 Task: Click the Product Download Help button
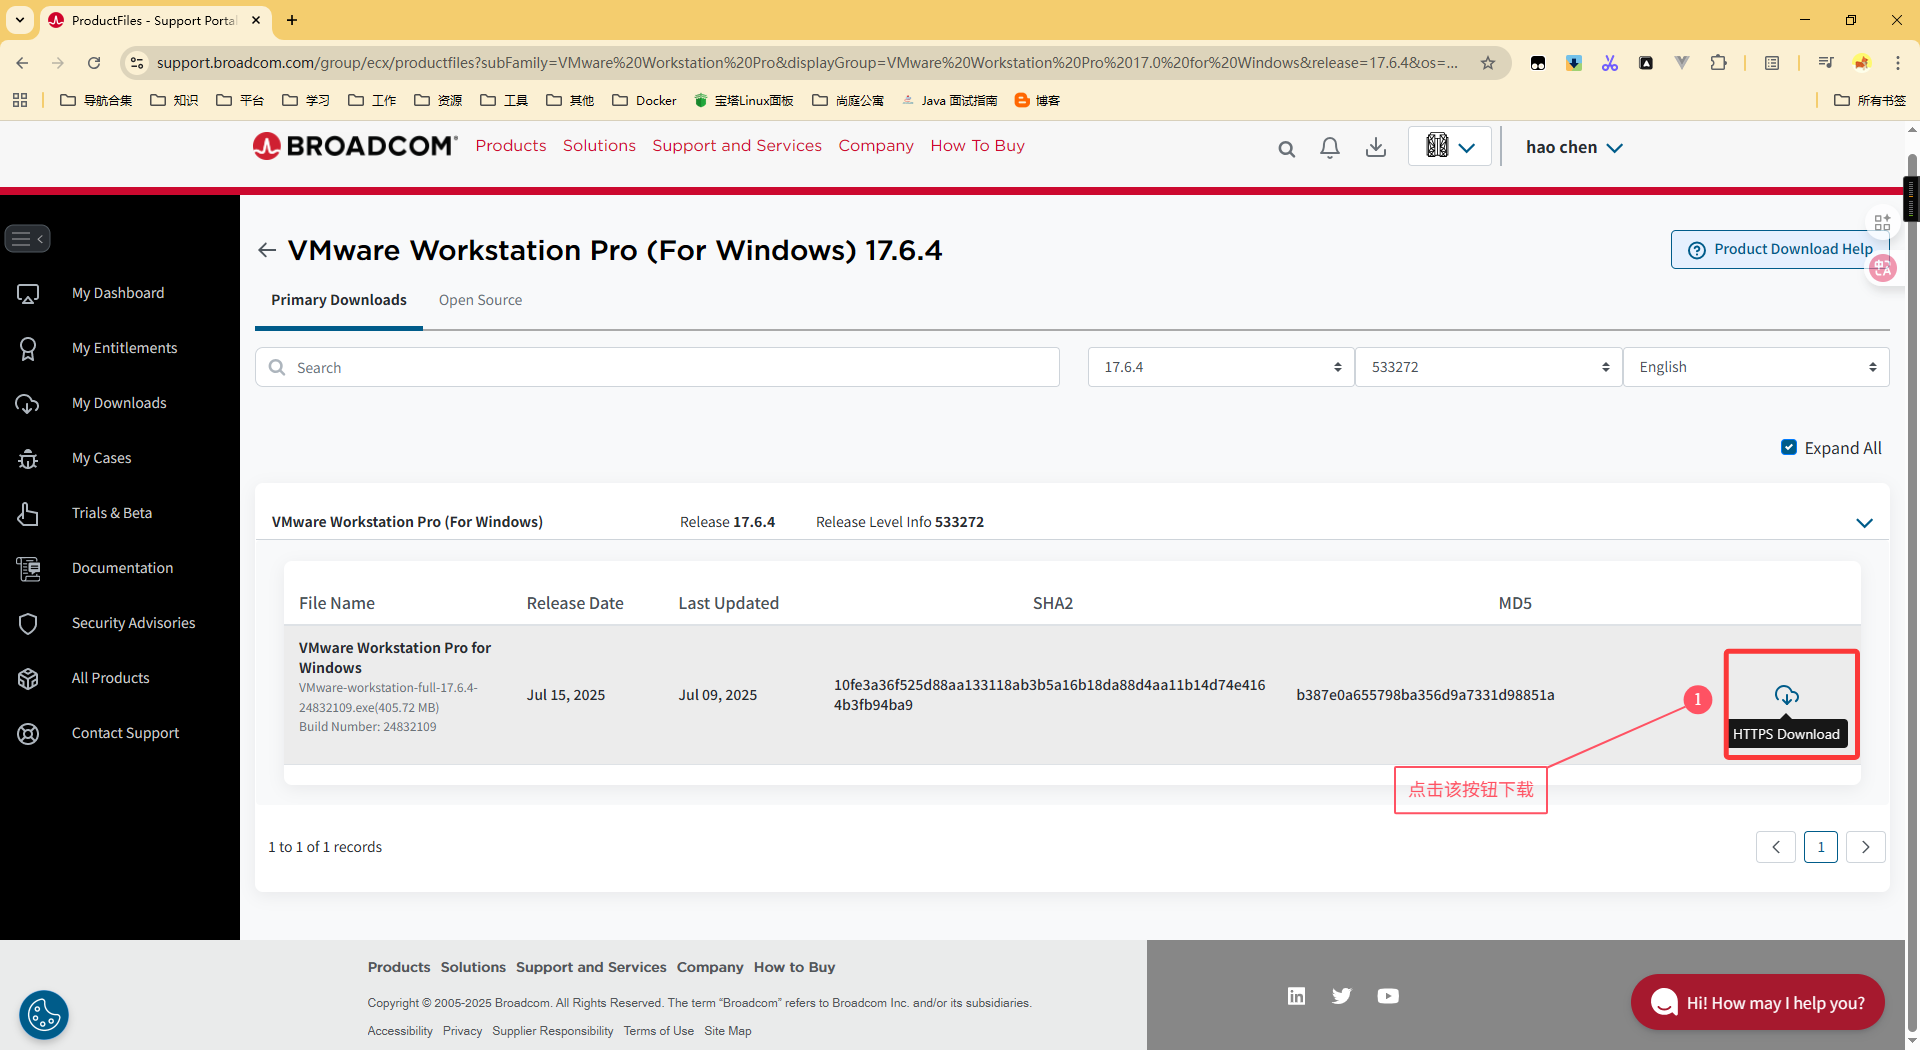click(x=1780, y=249)
